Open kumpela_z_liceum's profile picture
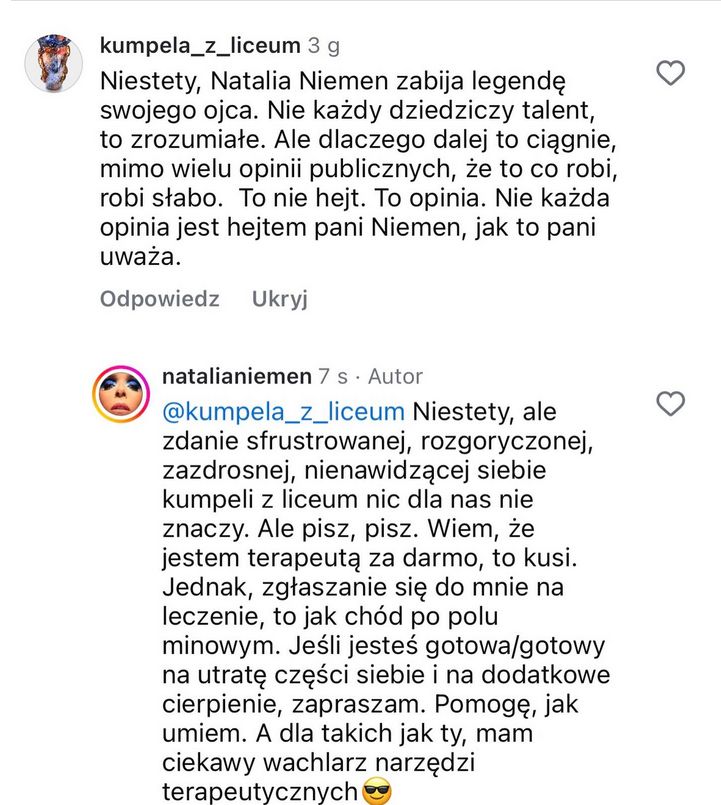Screen dimensions: 721x805 pos(55,50)
